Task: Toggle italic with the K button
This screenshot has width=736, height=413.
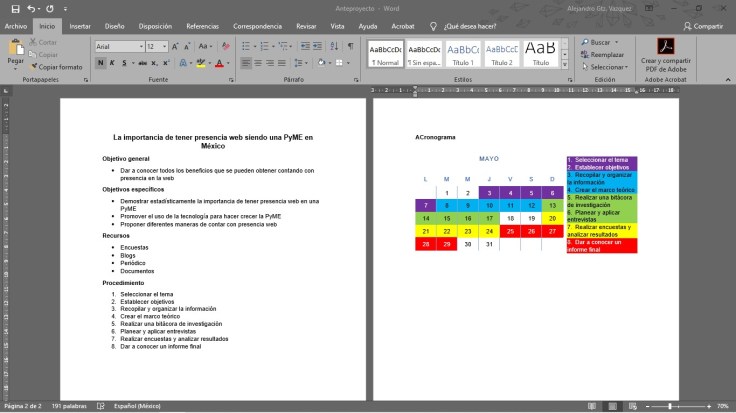Action: pyautogui.click(x=112, y=63)
